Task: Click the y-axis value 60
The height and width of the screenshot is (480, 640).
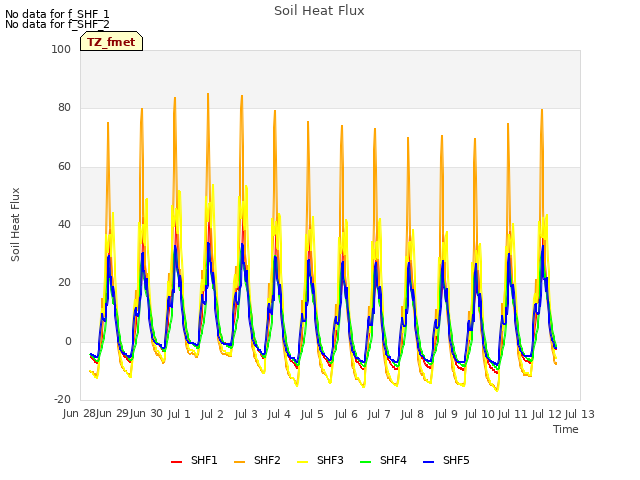Action: point(64,166)
